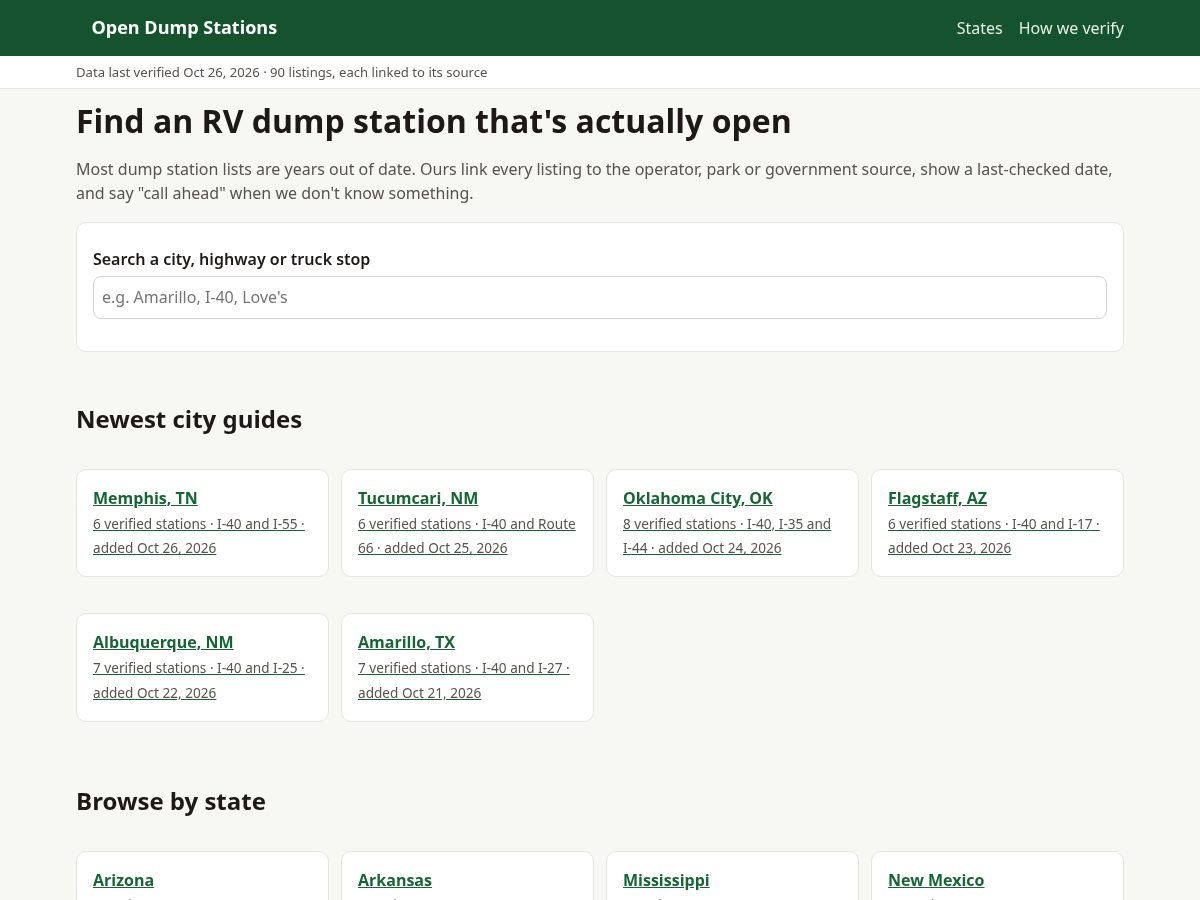This screenshot has width=1200, height=900.
Task: Open the States nav item
Action: coord(979,28)
